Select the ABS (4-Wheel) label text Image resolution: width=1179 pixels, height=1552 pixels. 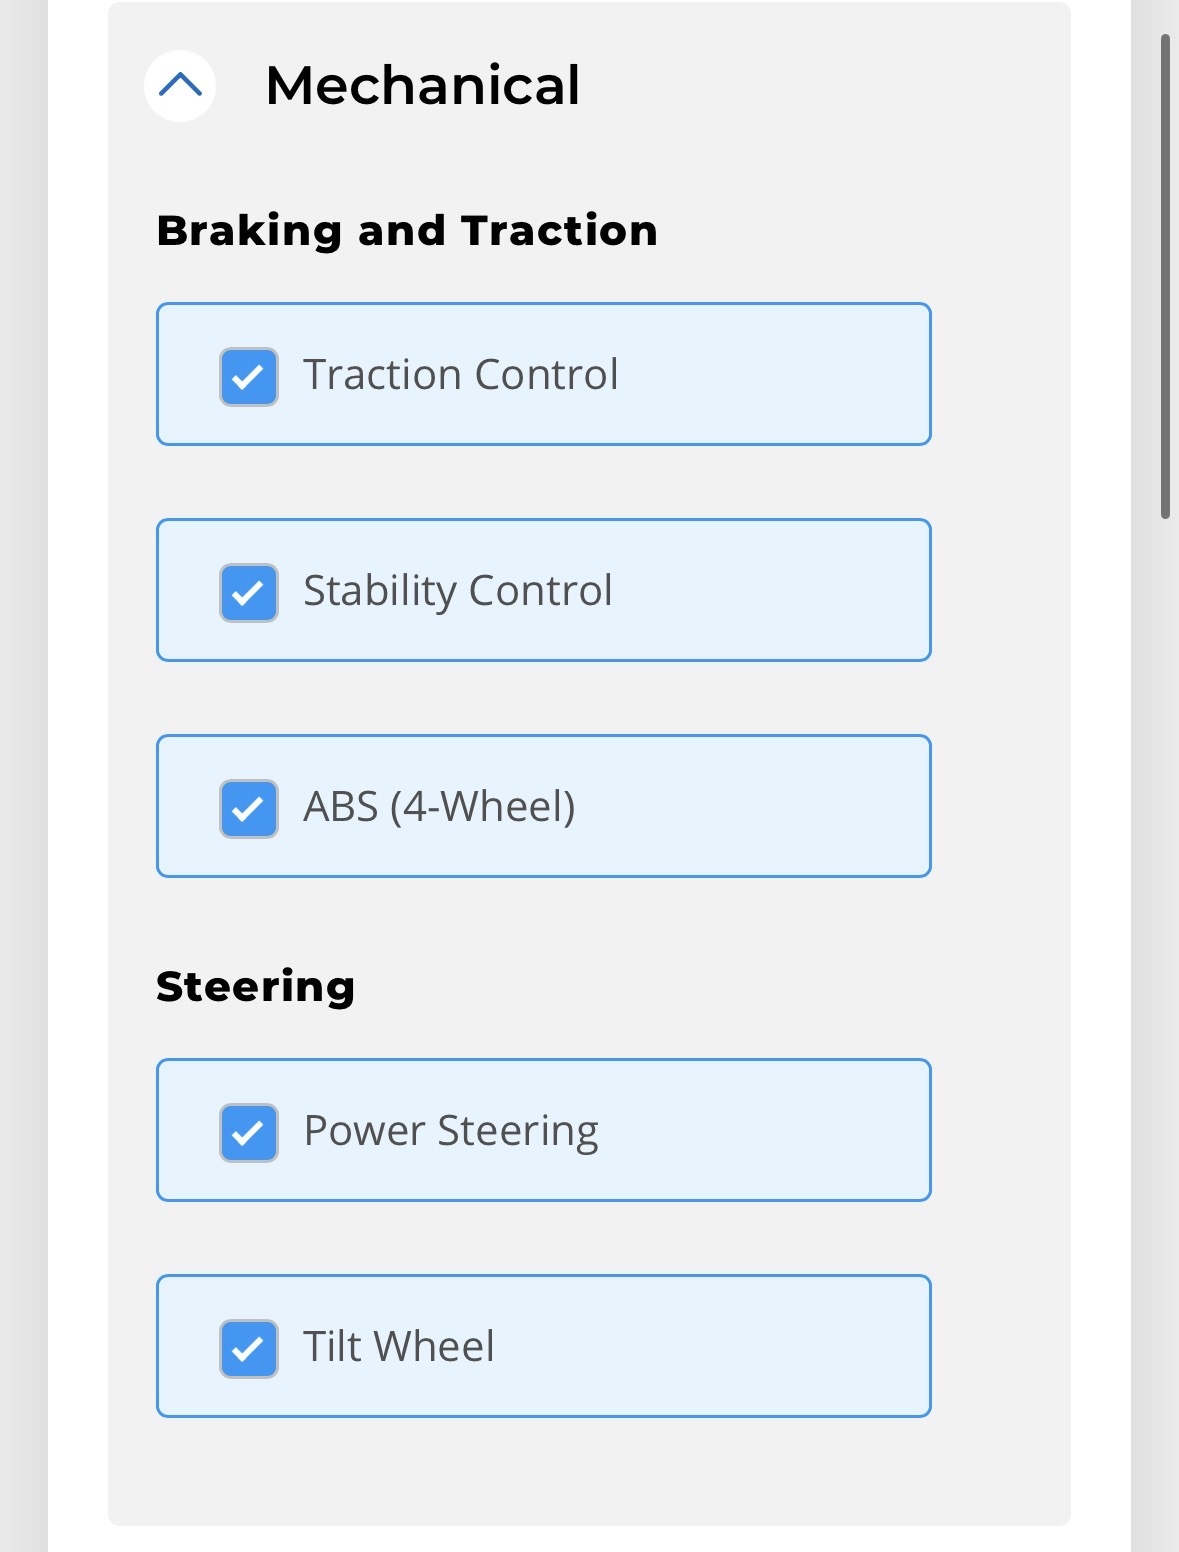coord(440,807)
